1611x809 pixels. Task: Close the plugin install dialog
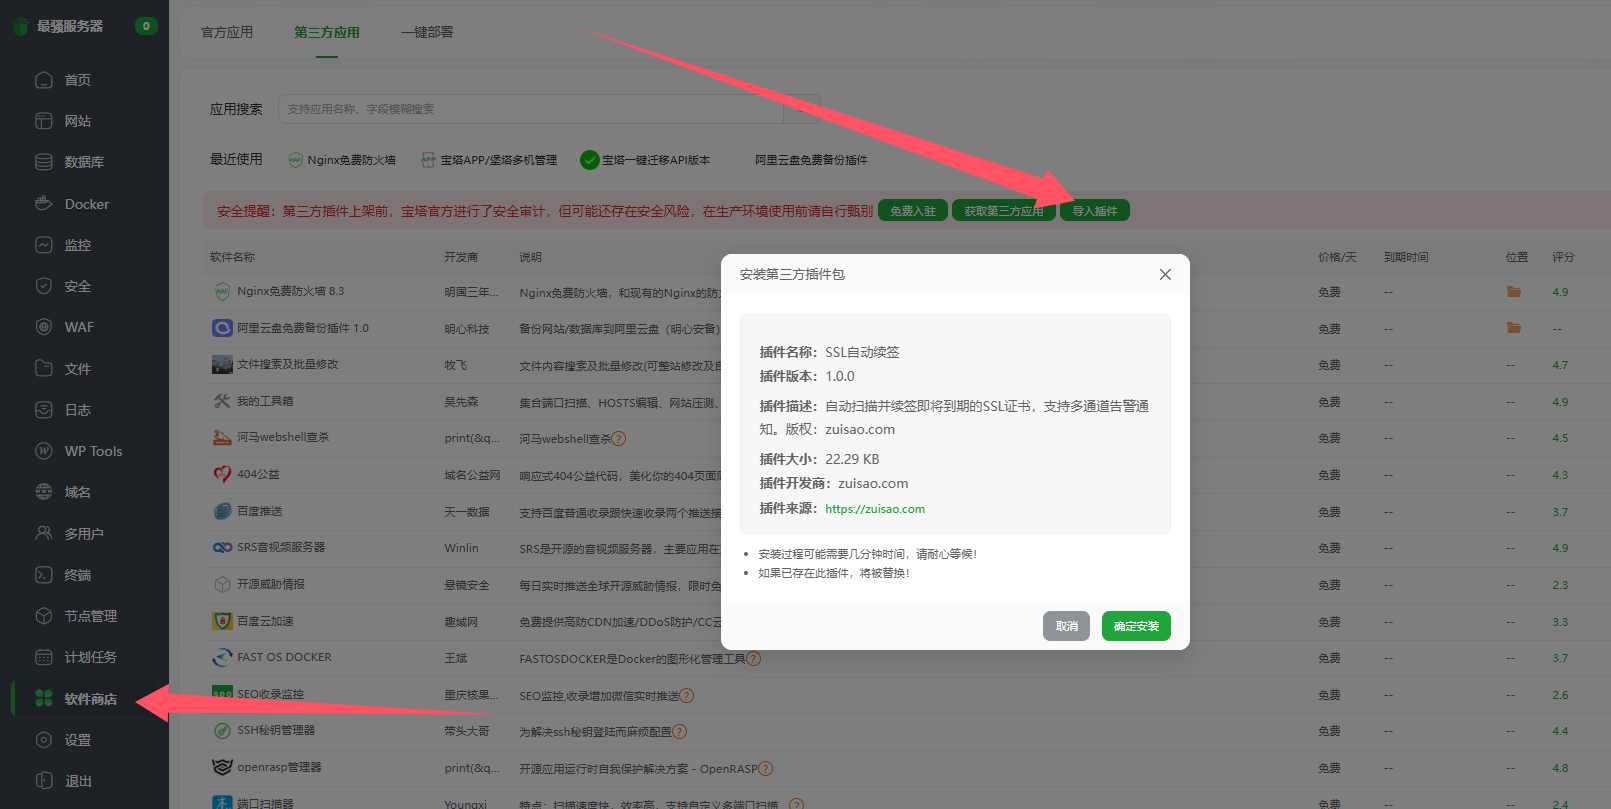point(1165,274)
